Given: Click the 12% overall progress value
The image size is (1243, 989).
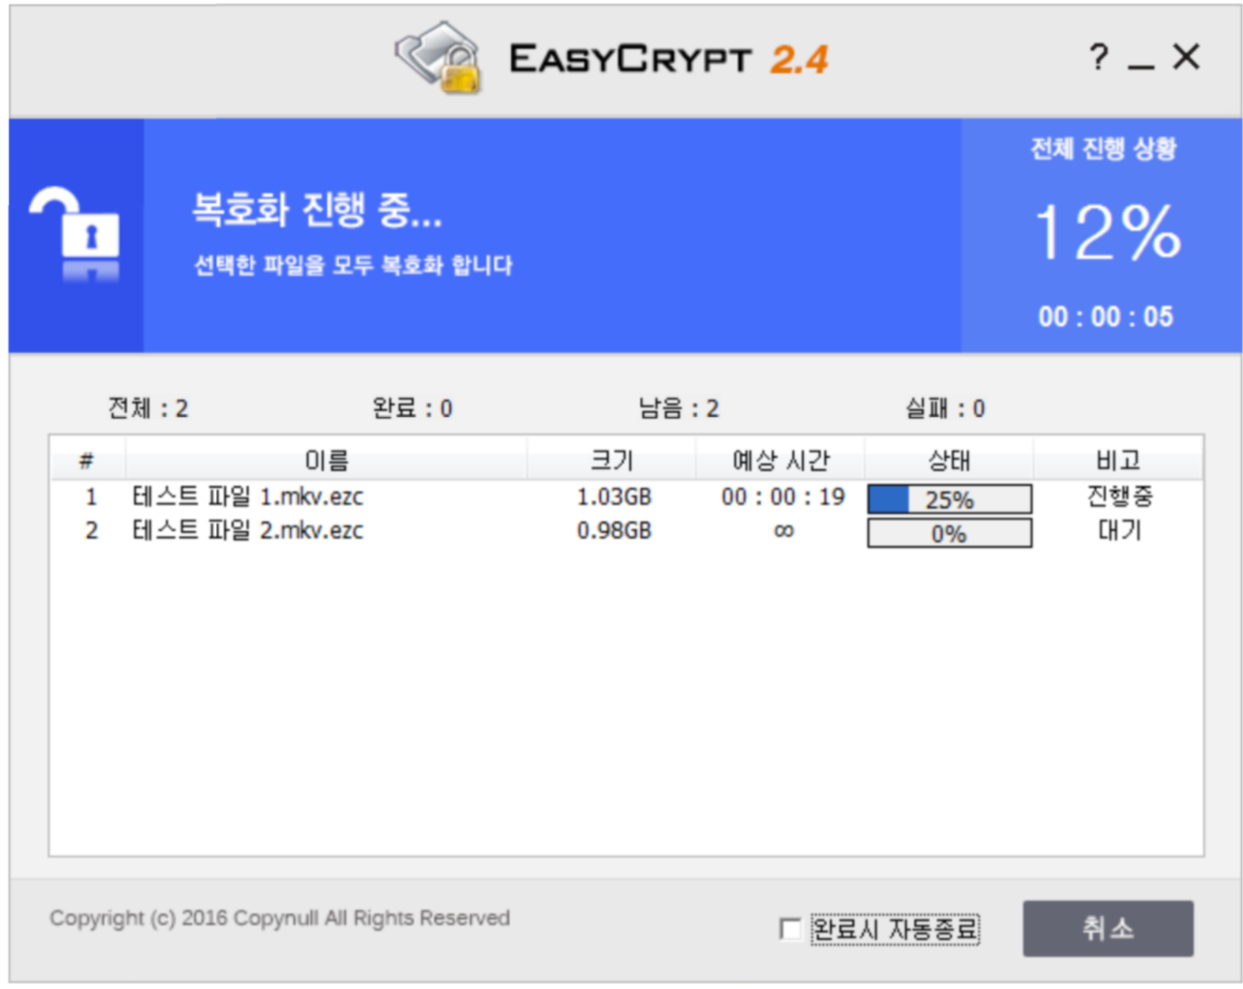Looking at the screenshot, I should pos(1108,232).
